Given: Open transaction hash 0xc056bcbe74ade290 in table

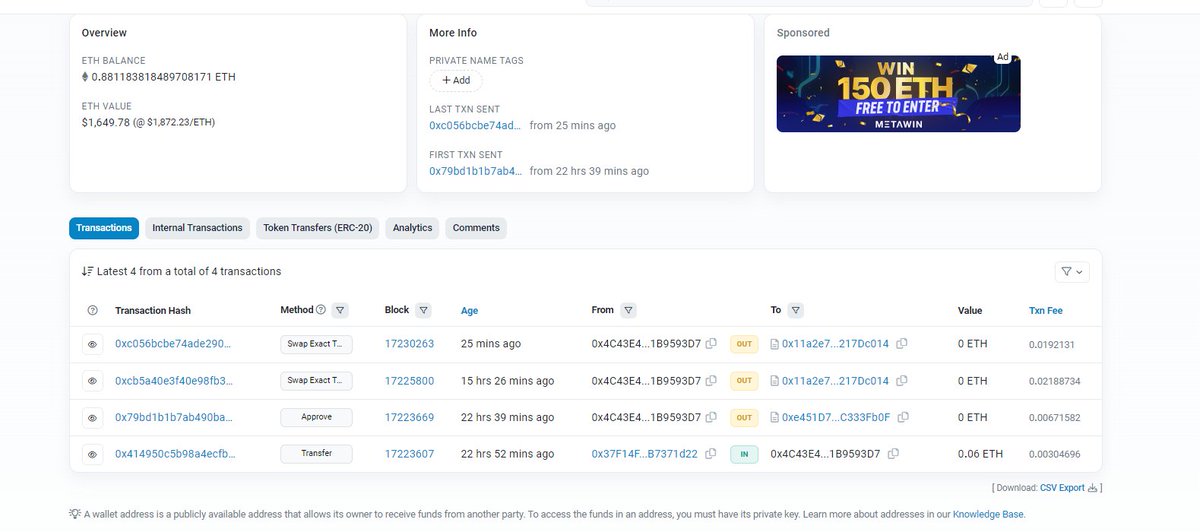Looking at the screenshot, I should coord(173,344).
